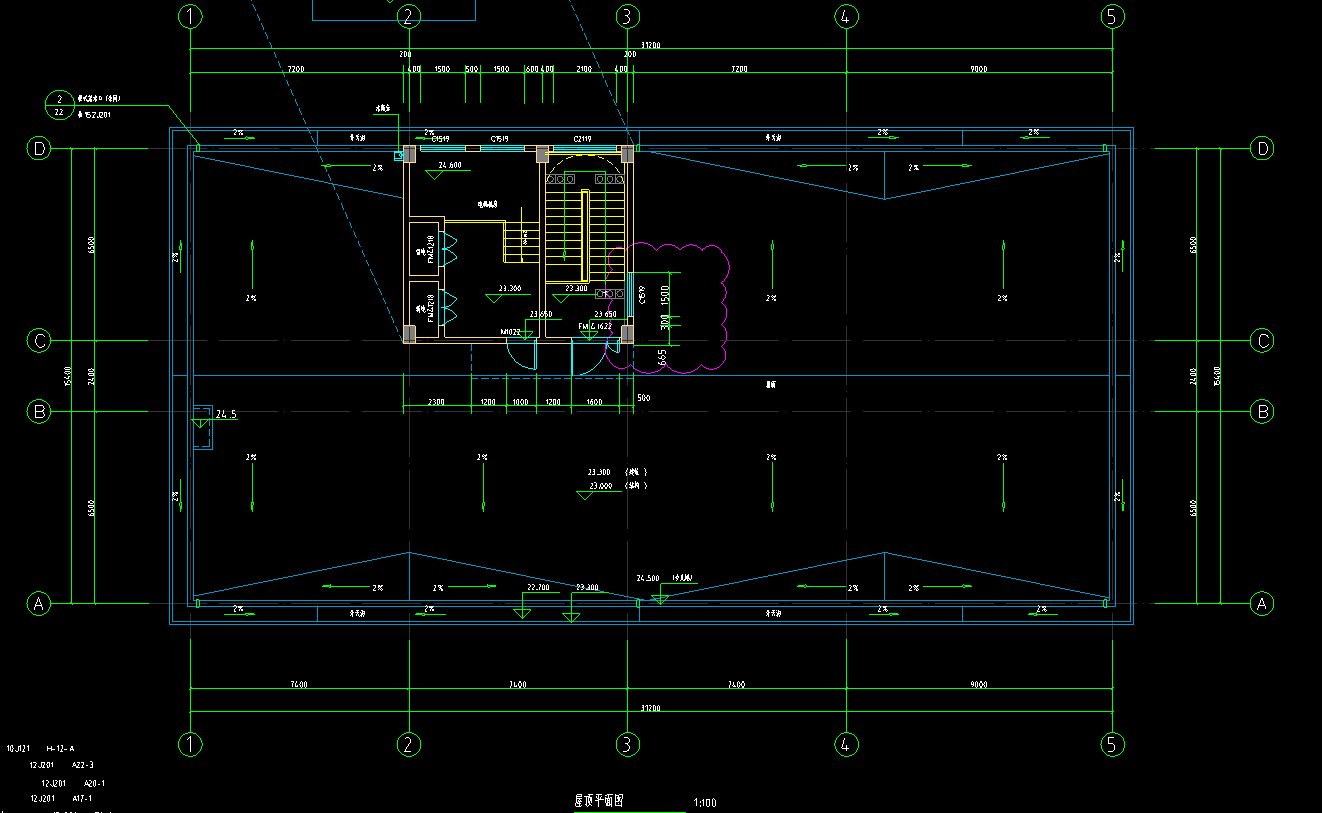Click the 1500 dimension text in revision cloud

pyautogui.click(x=666, y=297)
